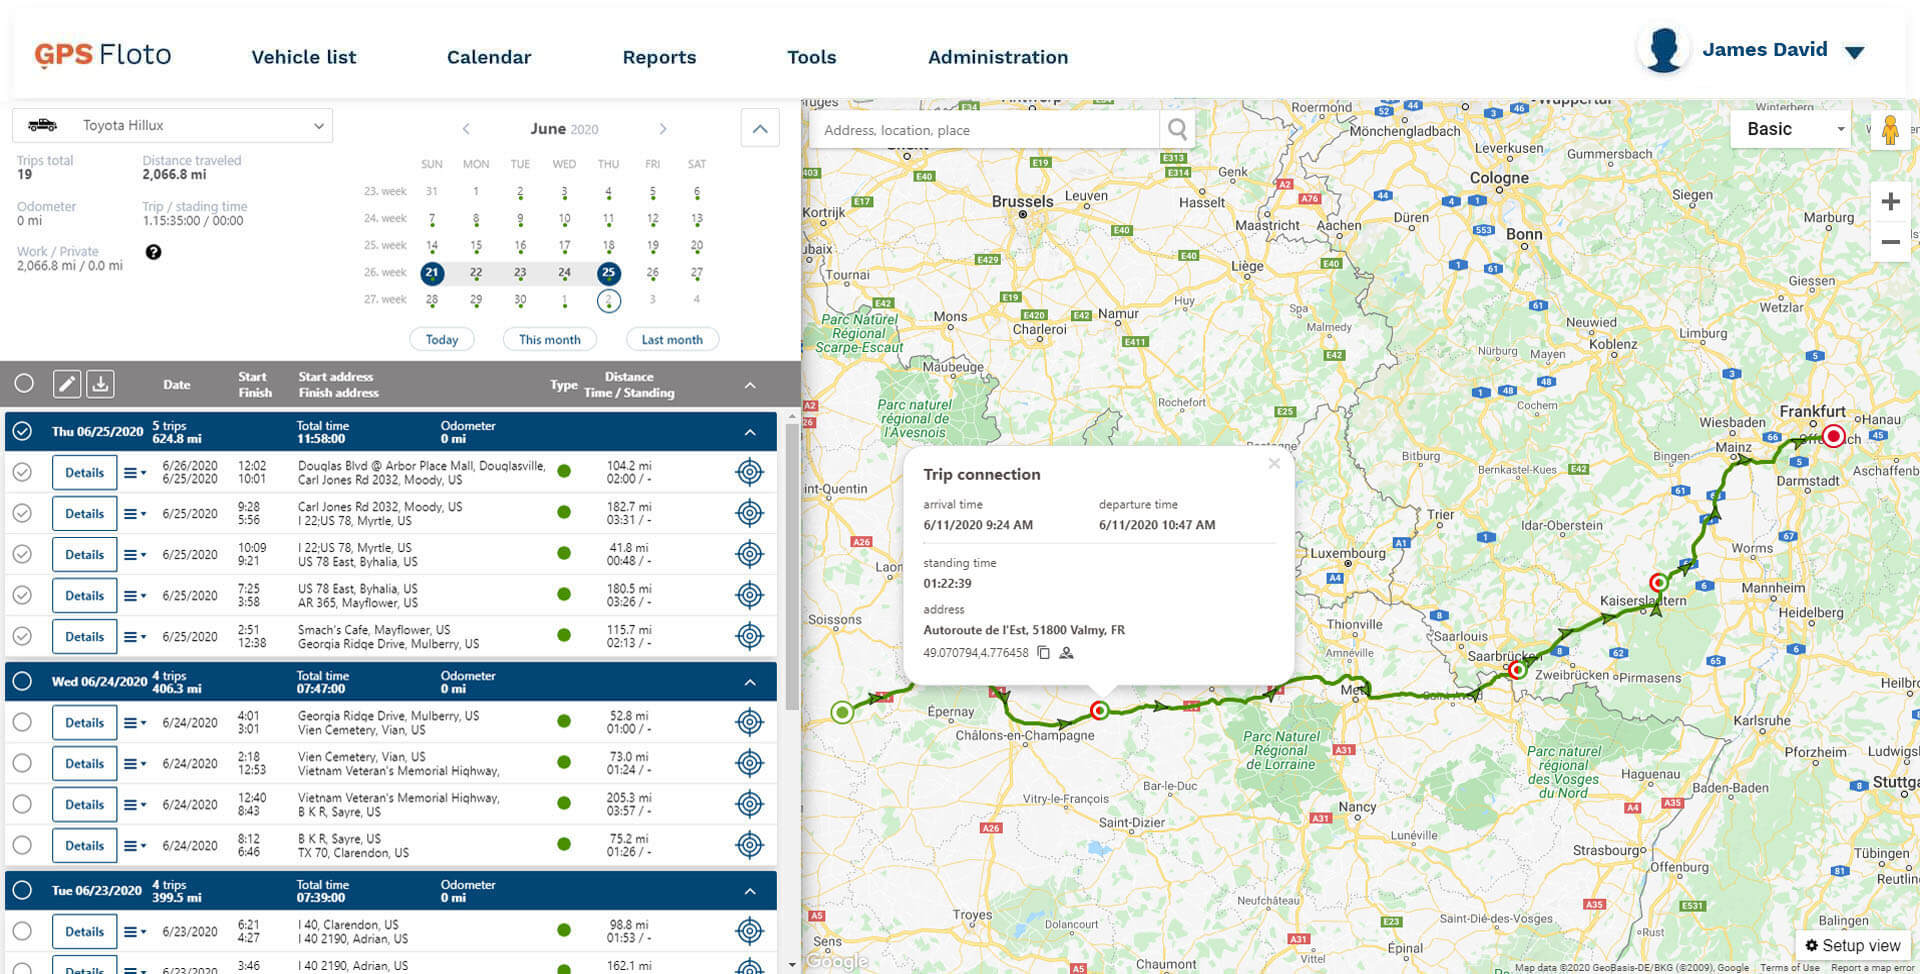Toggle checkbox for Carl Jones Rd 9:28 trip

pyautogui.click(x=22, y=513)
